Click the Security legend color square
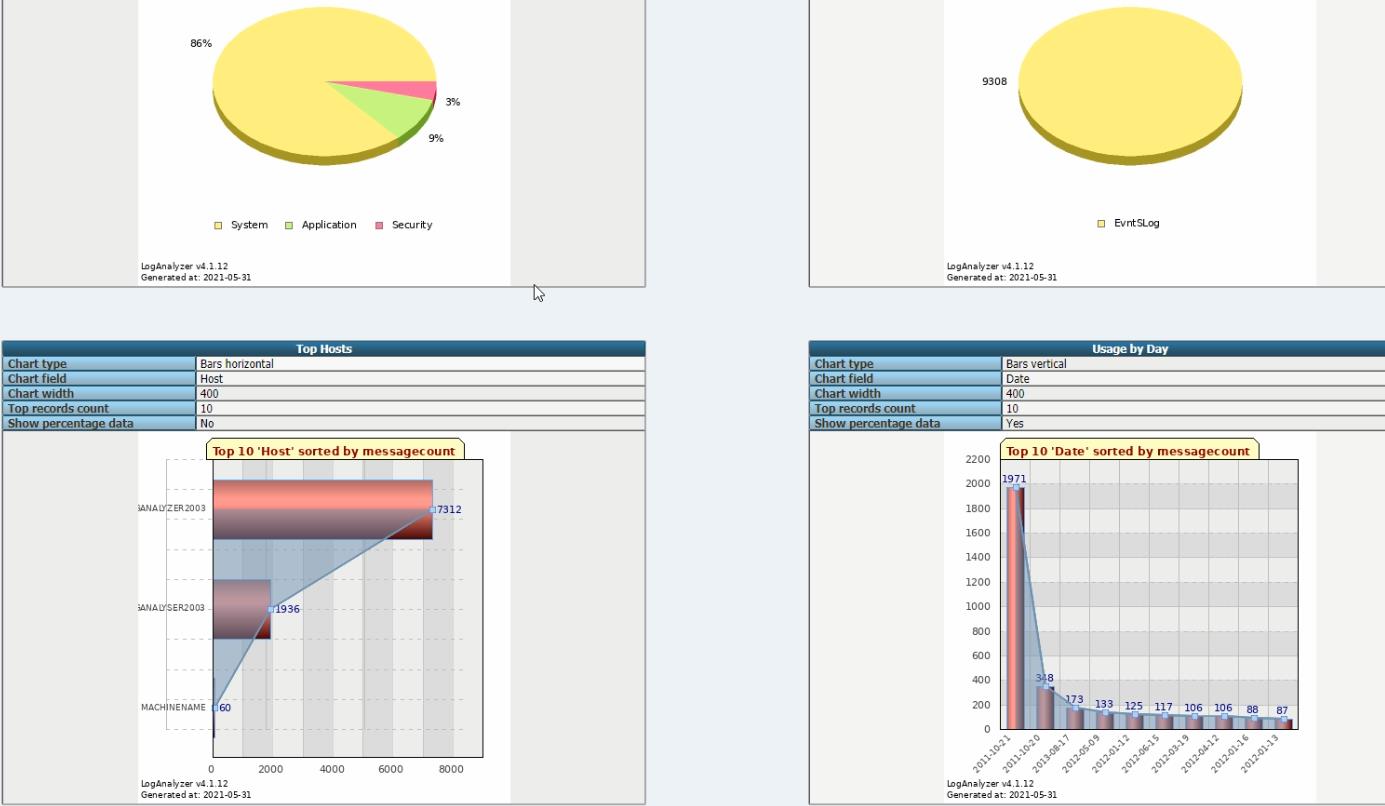The height and width of the screenshot is (806, 1385). tap(379, 225)
